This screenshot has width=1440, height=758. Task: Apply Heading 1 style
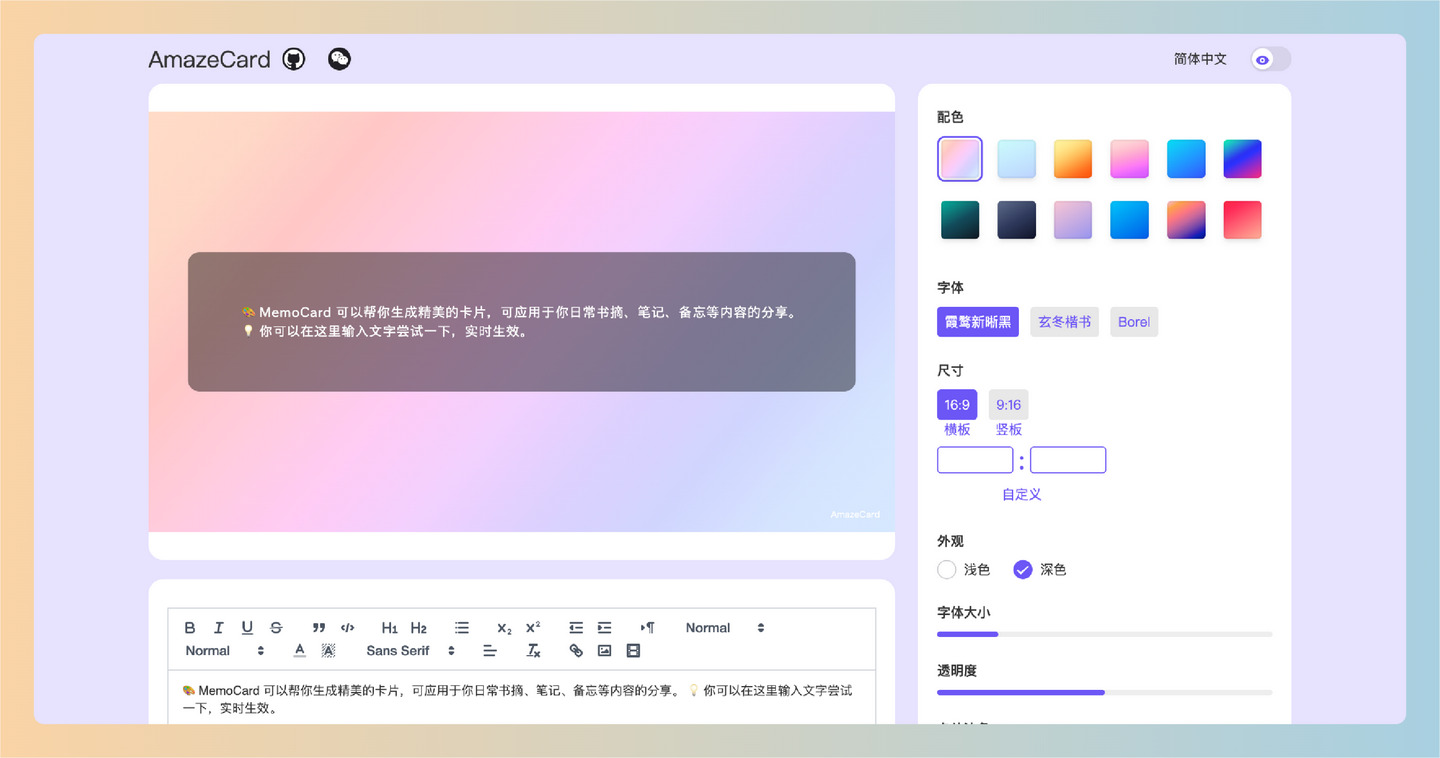[390, 628]
